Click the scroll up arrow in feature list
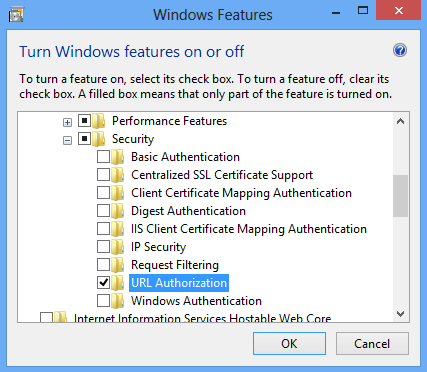 pos(401,121)
